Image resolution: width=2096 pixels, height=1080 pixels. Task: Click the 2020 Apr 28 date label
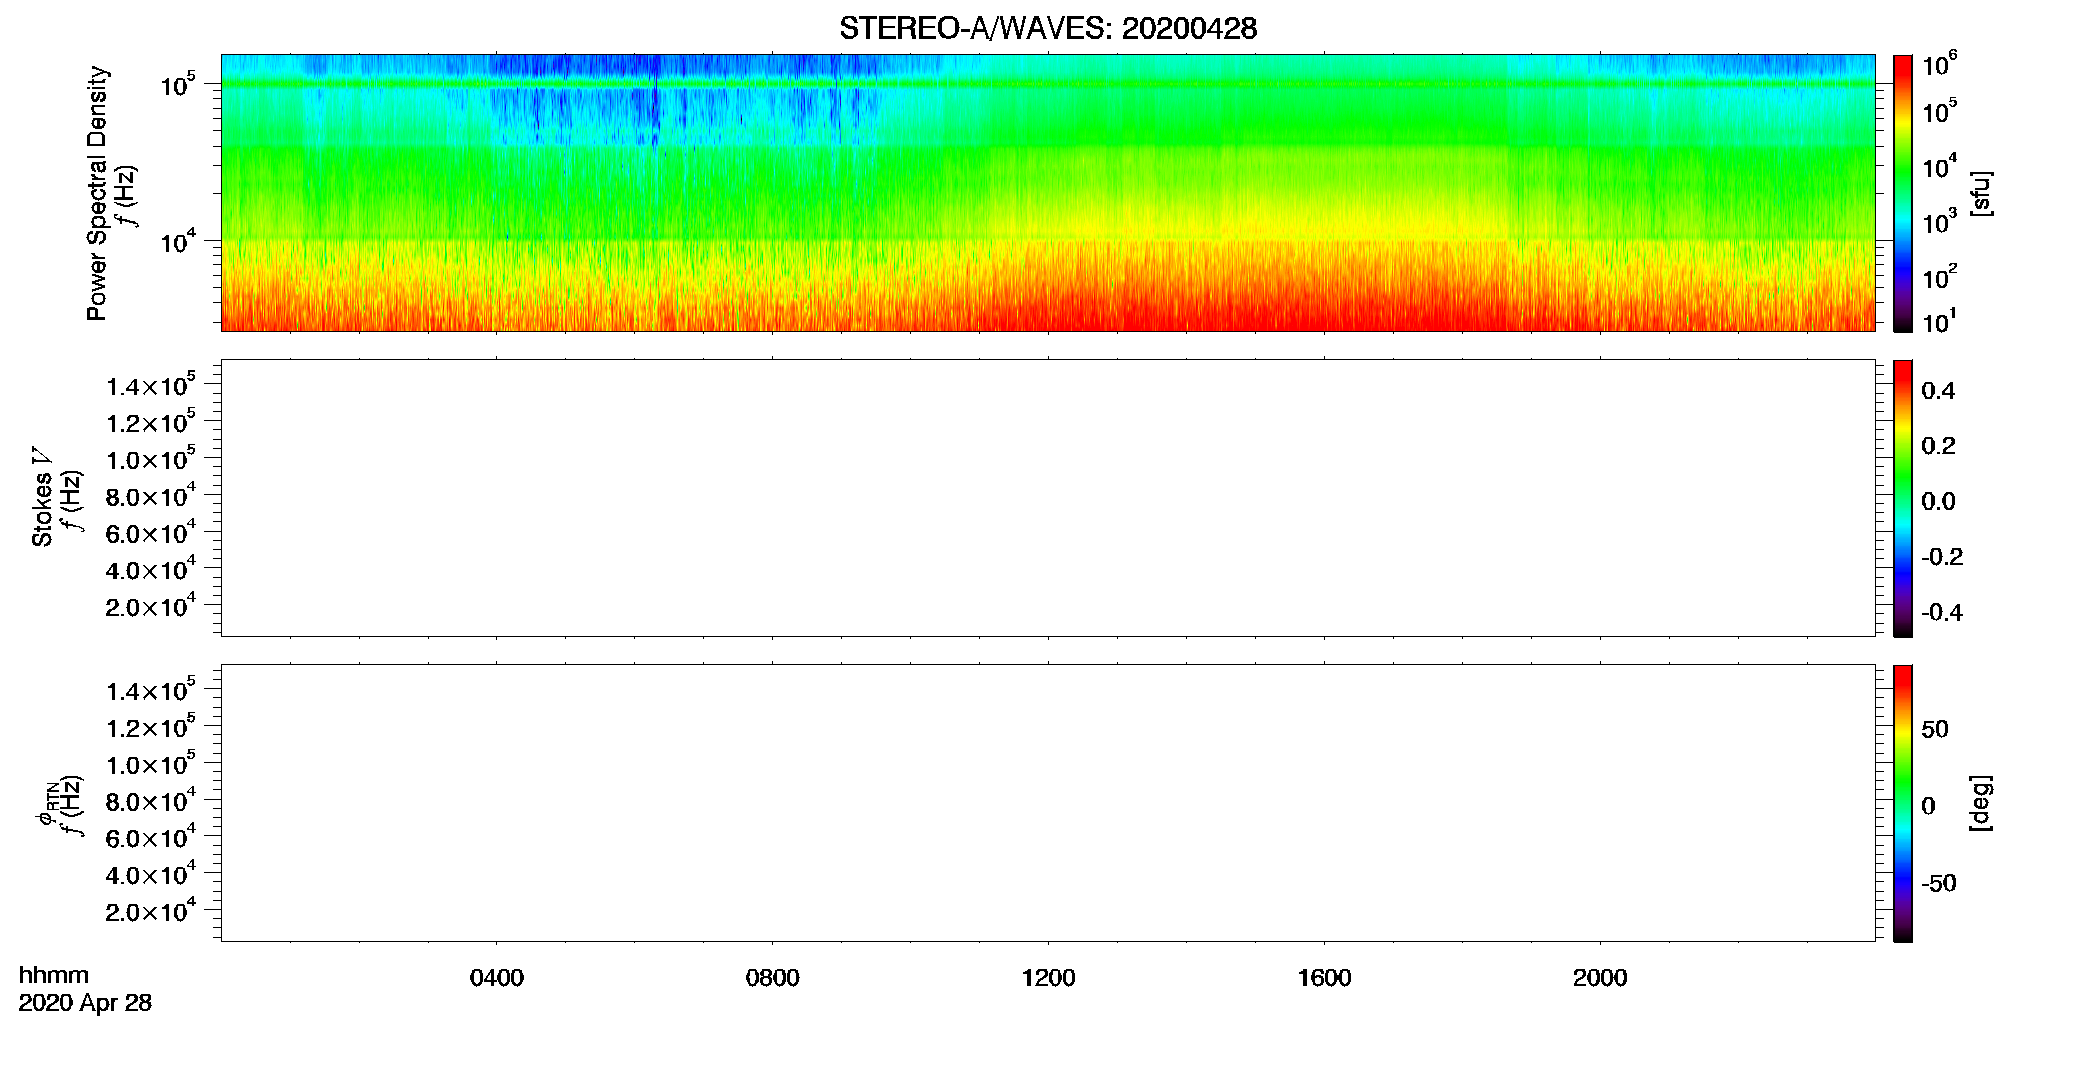click(85, 1003)
